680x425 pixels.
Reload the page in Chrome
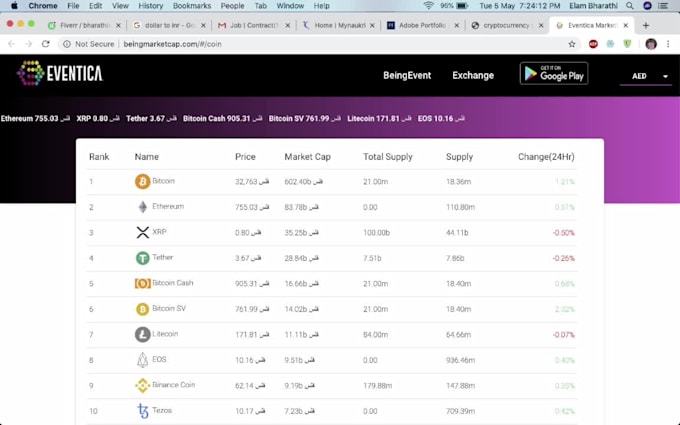pos(46,44)
